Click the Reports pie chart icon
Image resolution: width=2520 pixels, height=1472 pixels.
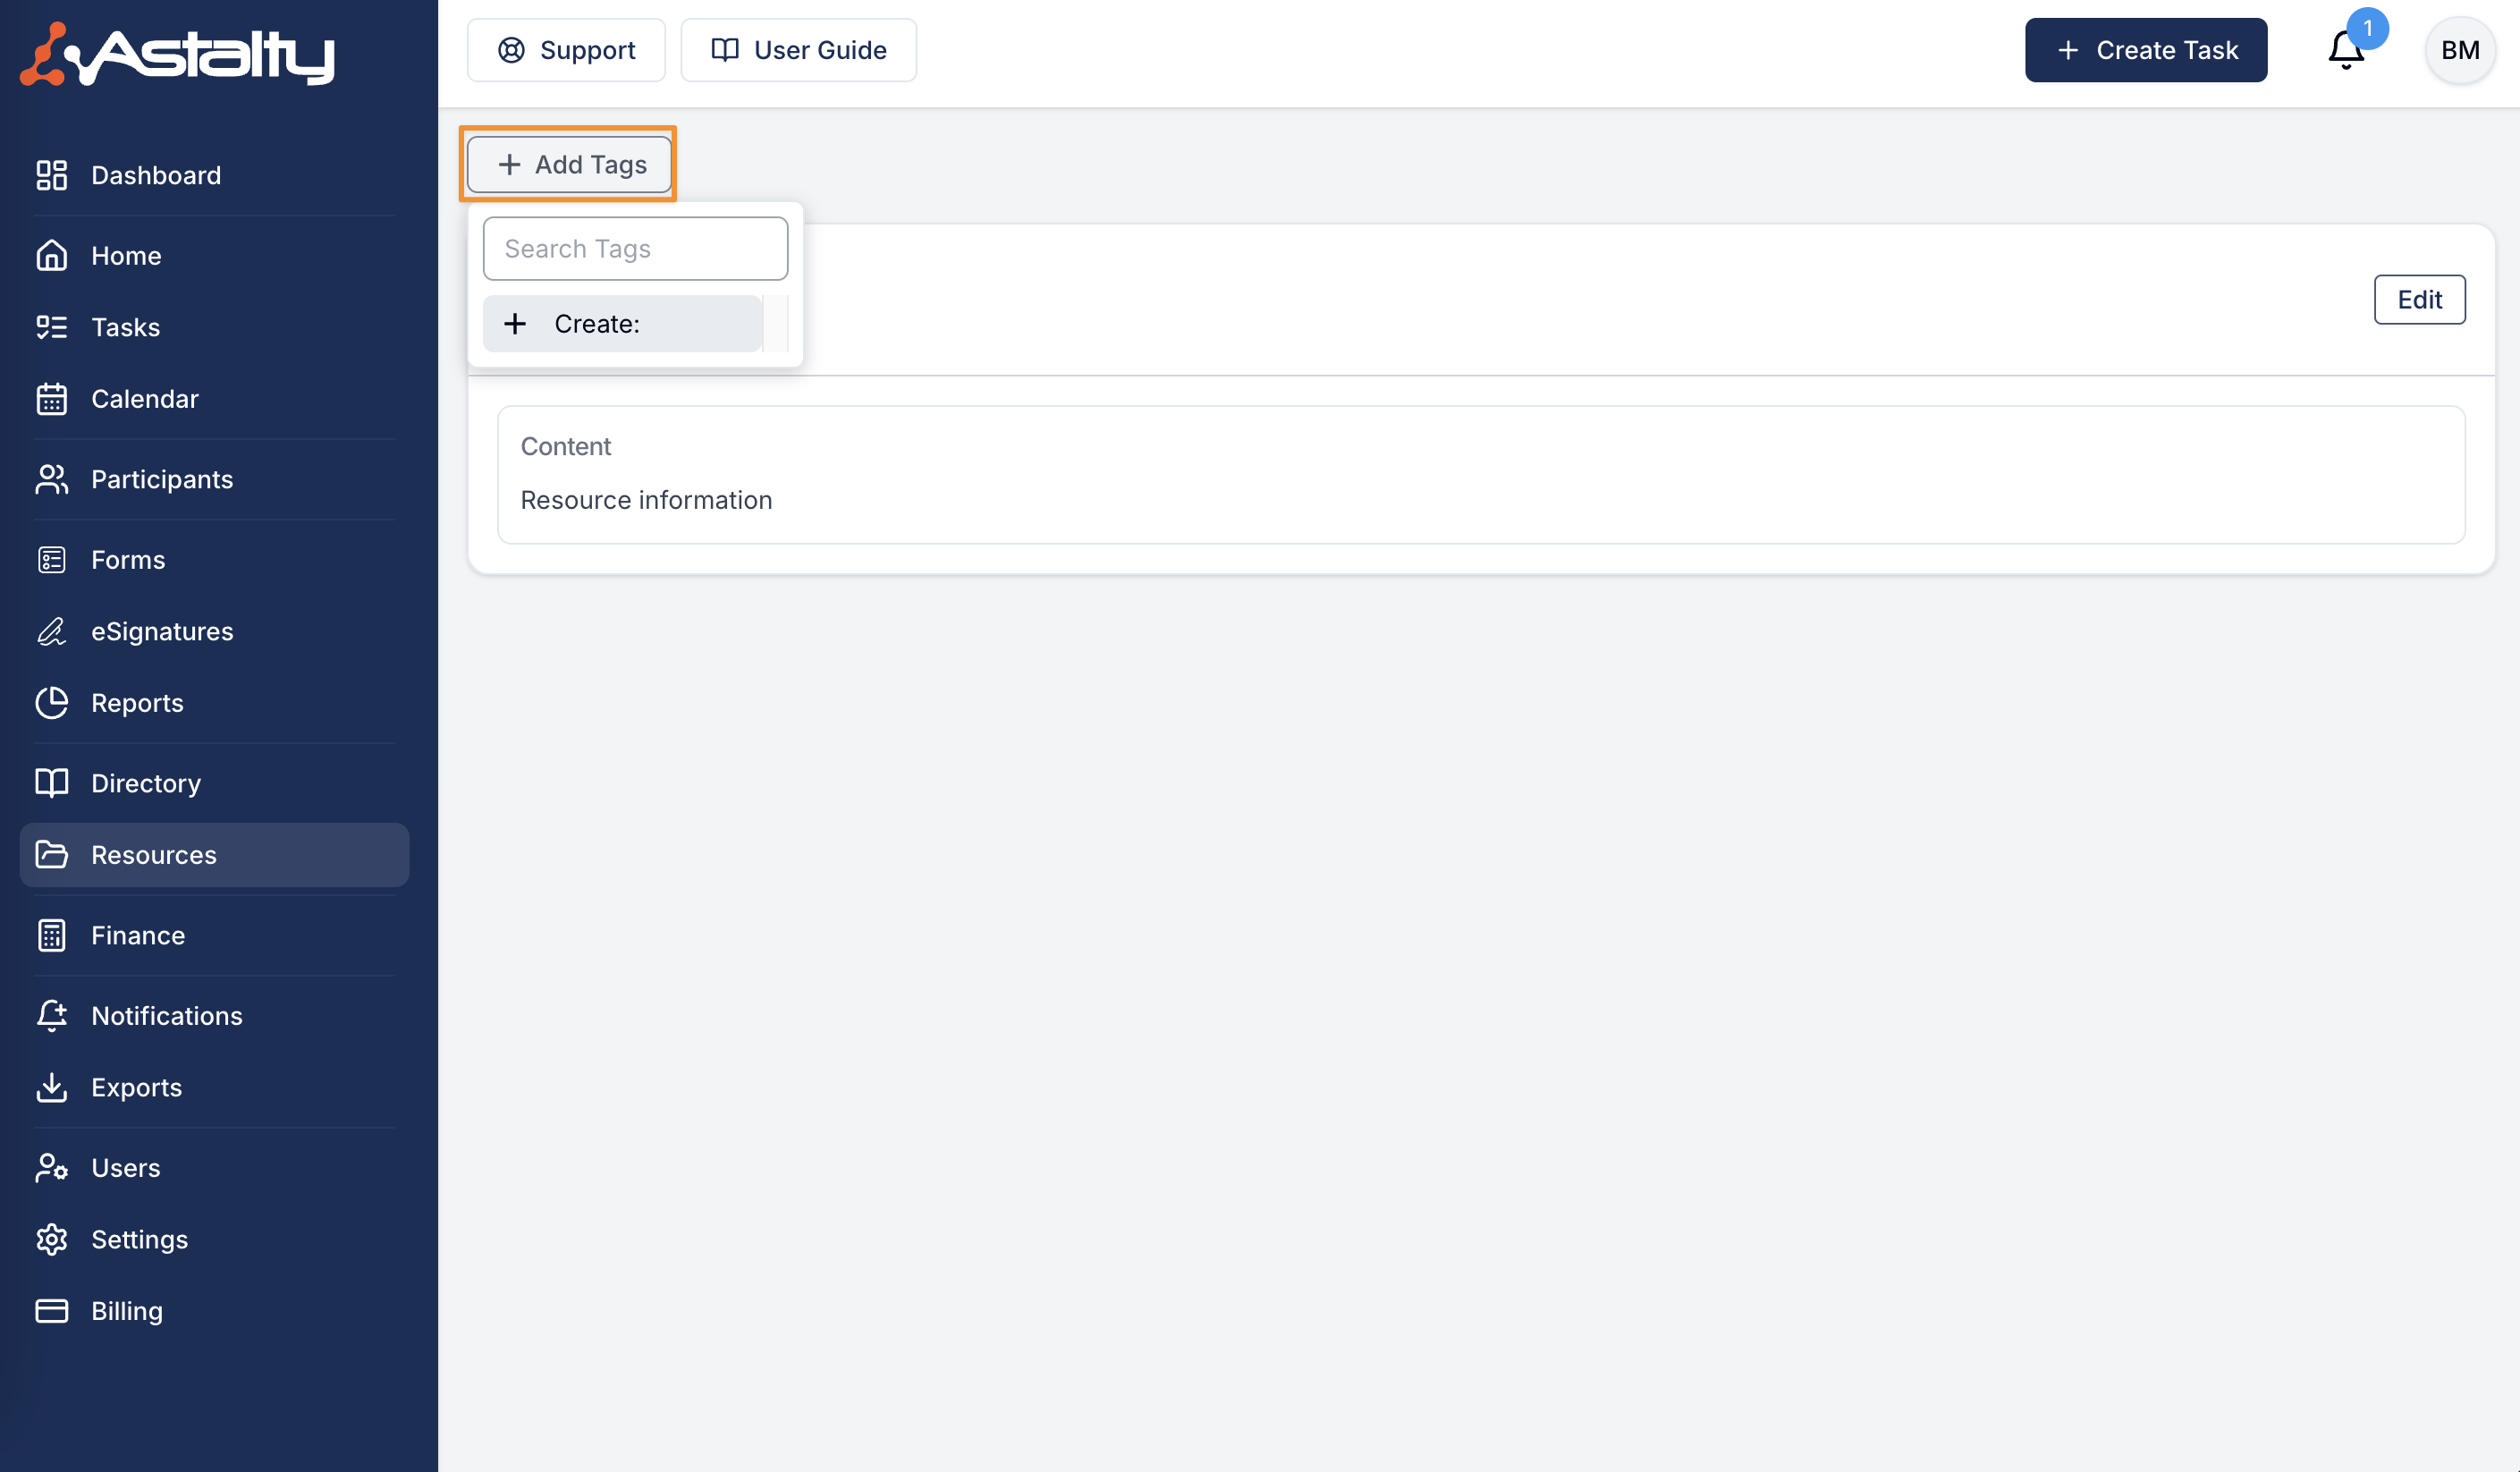(x=52, y=703)
